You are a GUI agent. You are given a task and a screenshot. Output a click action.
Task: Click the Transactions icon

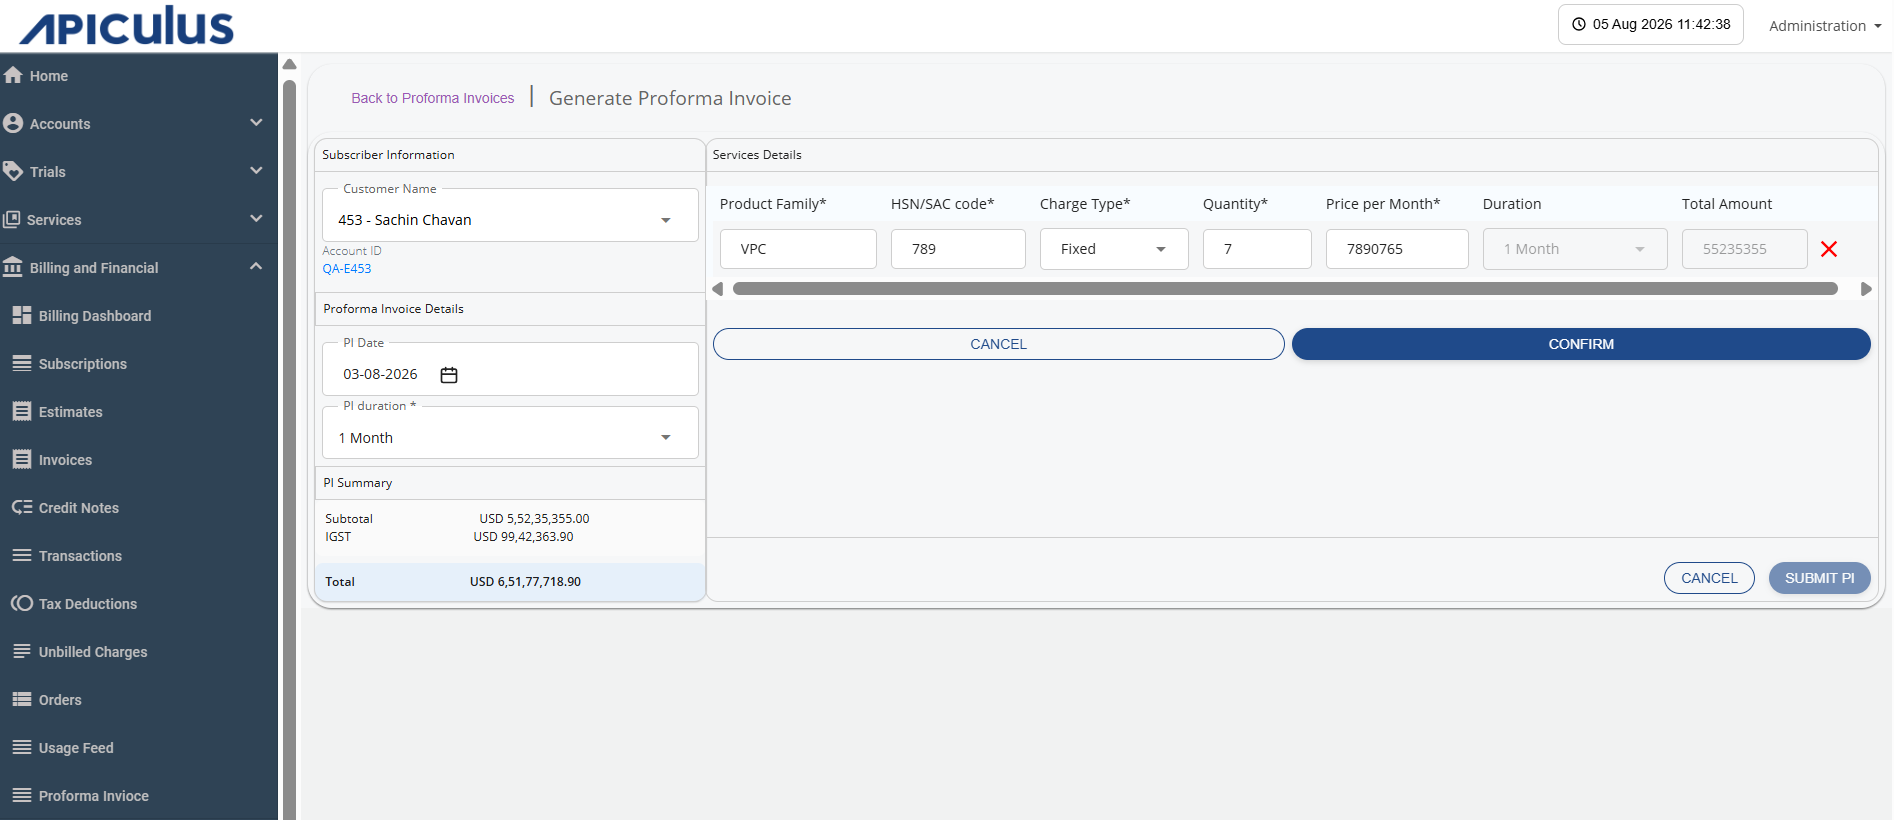tap(22, 555)
